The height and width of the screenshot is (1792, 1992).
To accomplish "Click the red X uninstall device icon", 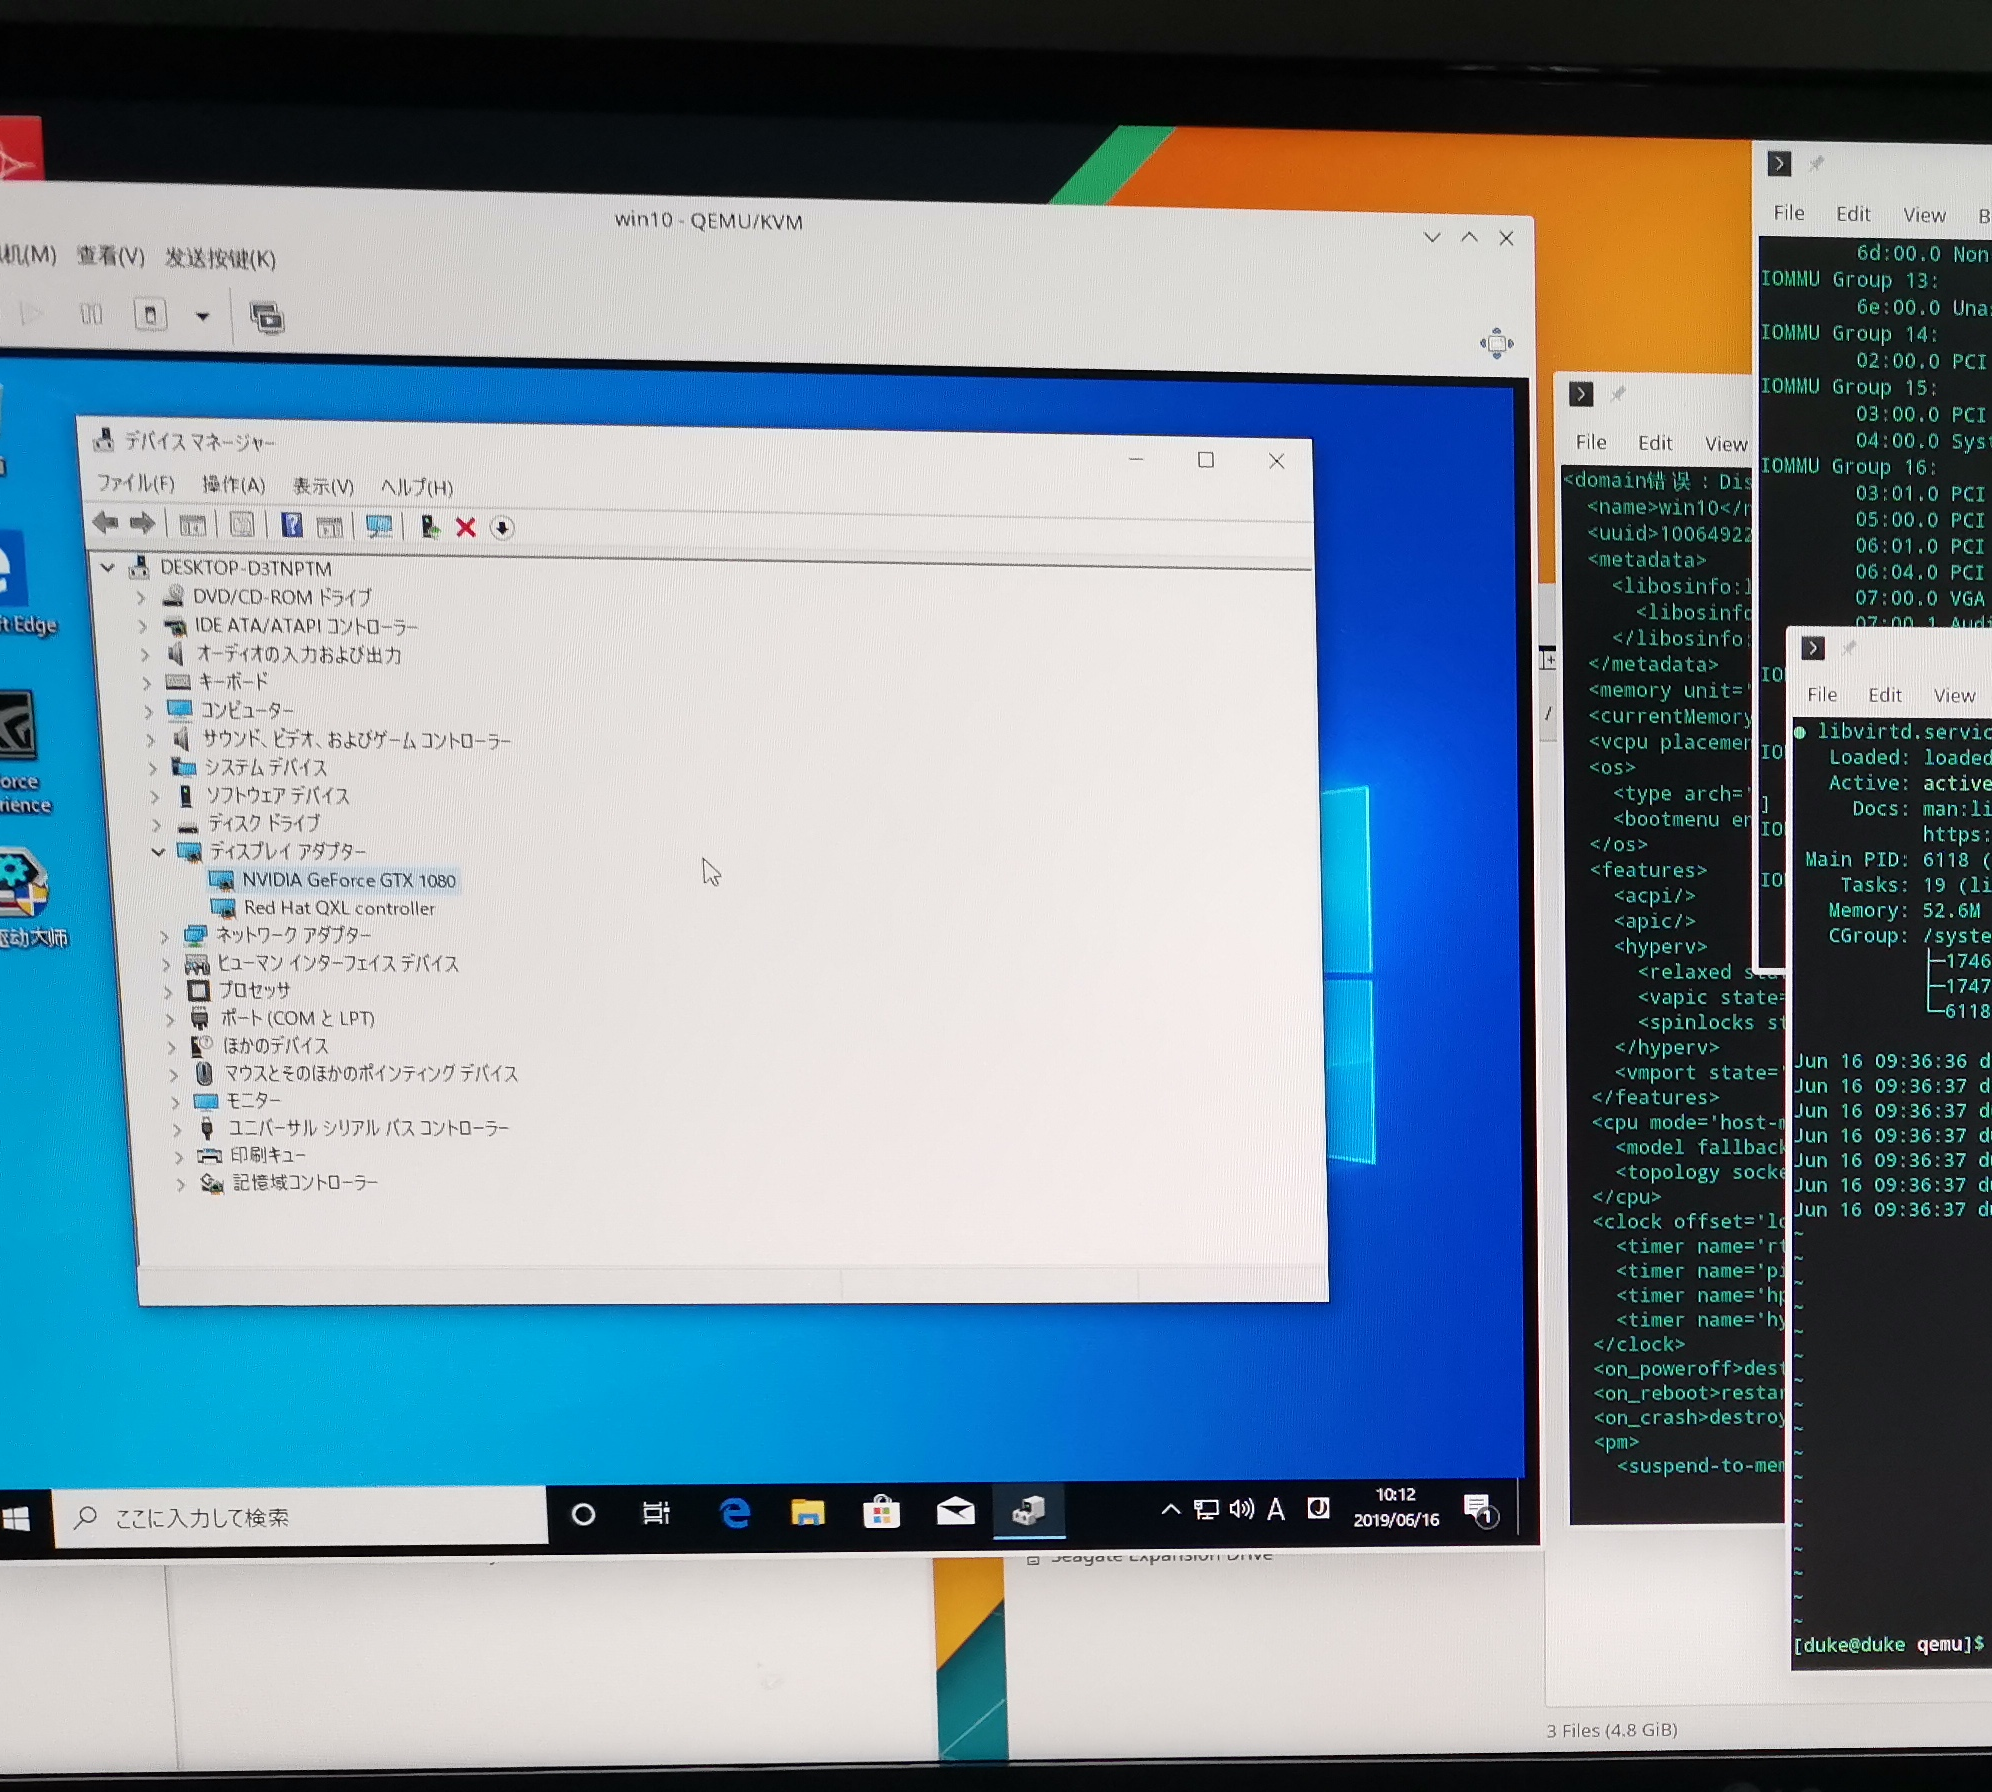I will click(x=465, y=527).
